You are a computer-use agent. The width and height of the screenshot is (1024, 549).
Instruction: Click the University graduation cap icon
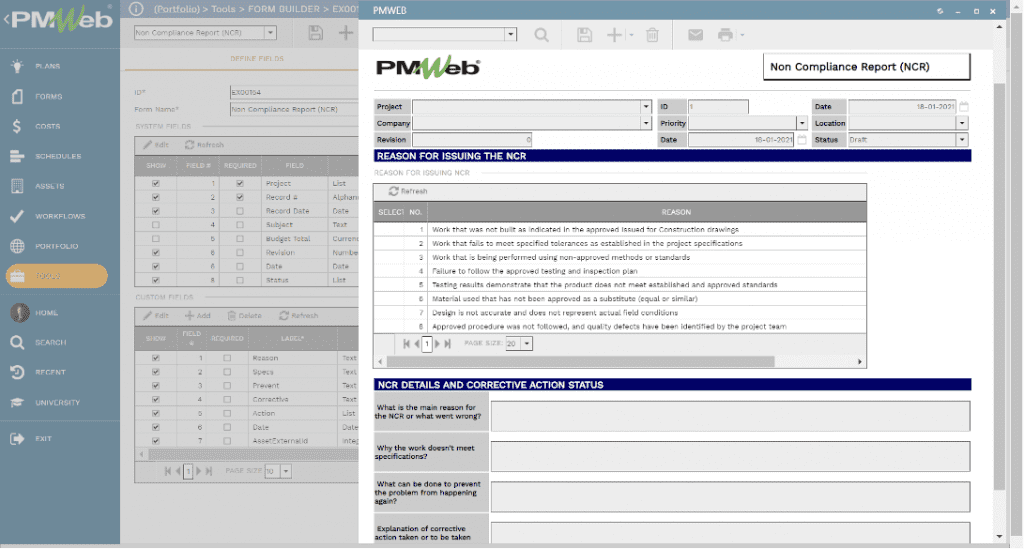point(17,403)
